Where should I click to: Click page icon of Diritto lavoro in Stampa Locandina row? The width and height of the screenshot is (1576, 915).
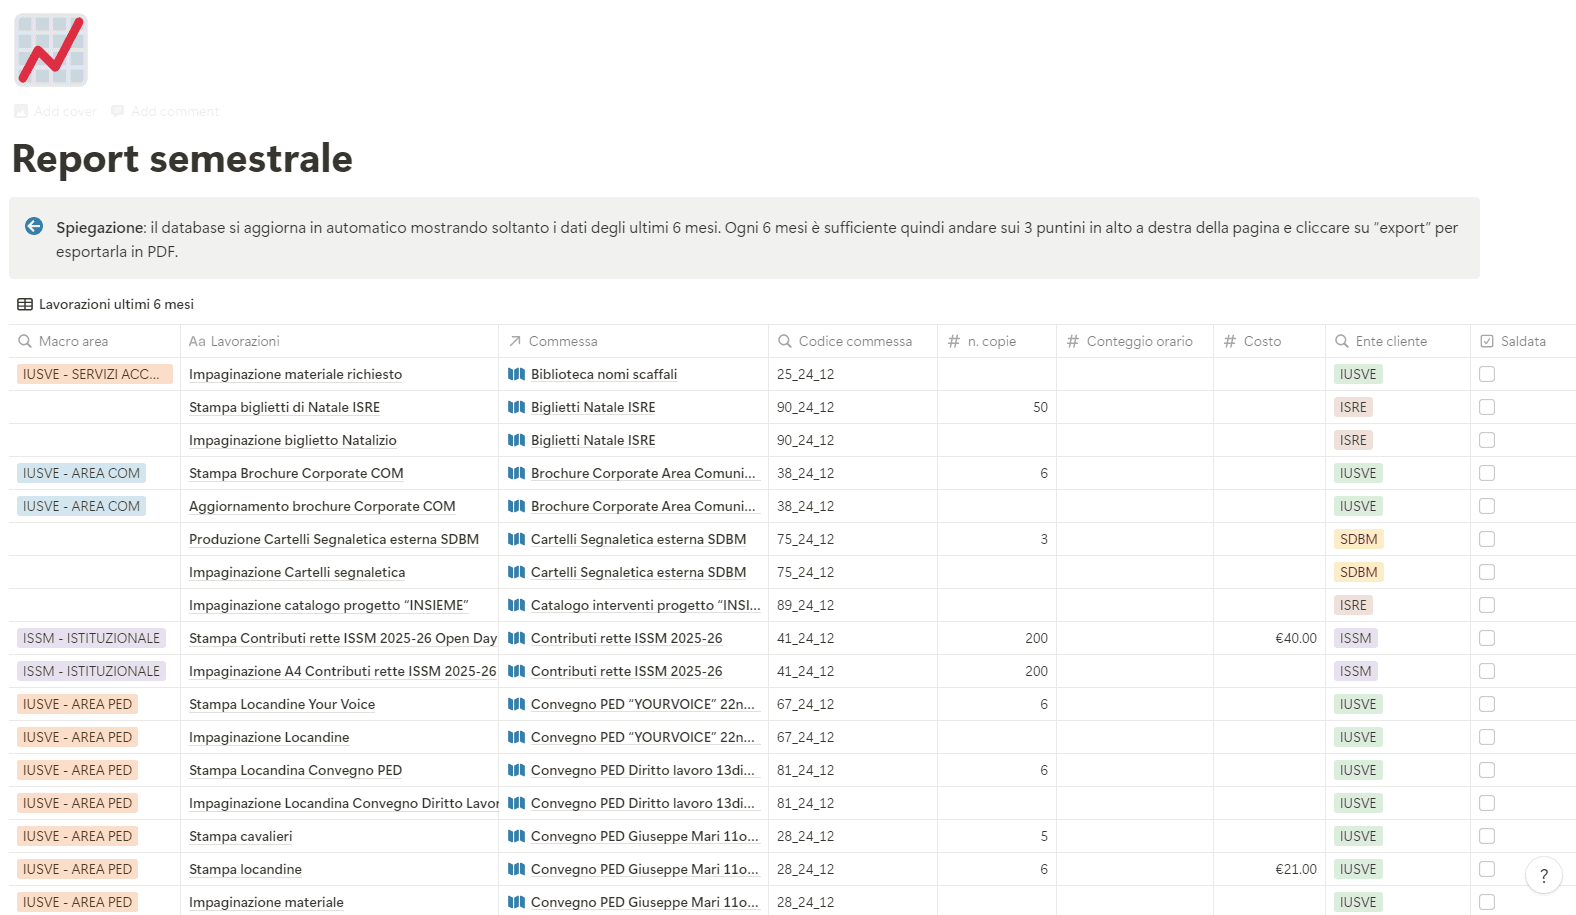pos(516,770)
